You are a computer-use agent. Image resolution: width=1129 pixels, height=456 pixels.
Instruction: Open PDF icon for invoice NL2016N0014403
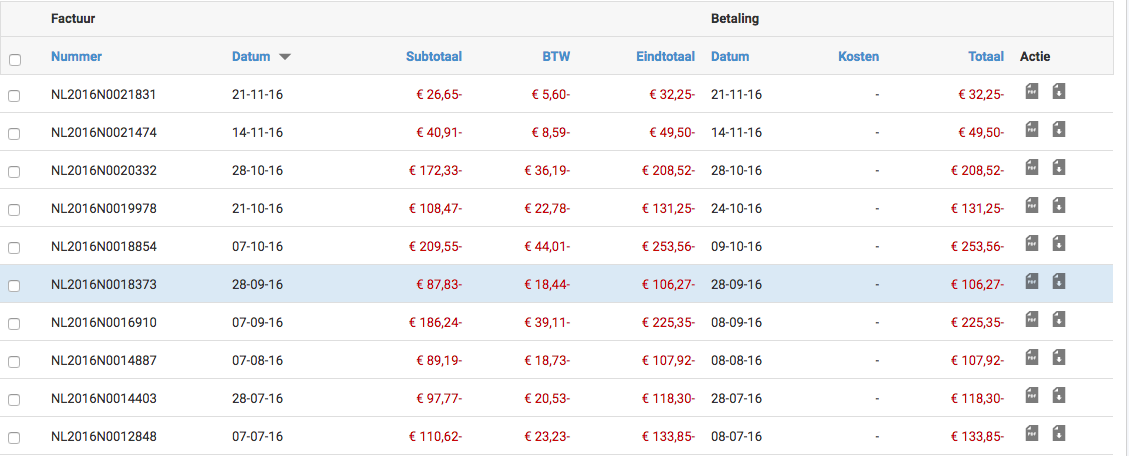1032,395
